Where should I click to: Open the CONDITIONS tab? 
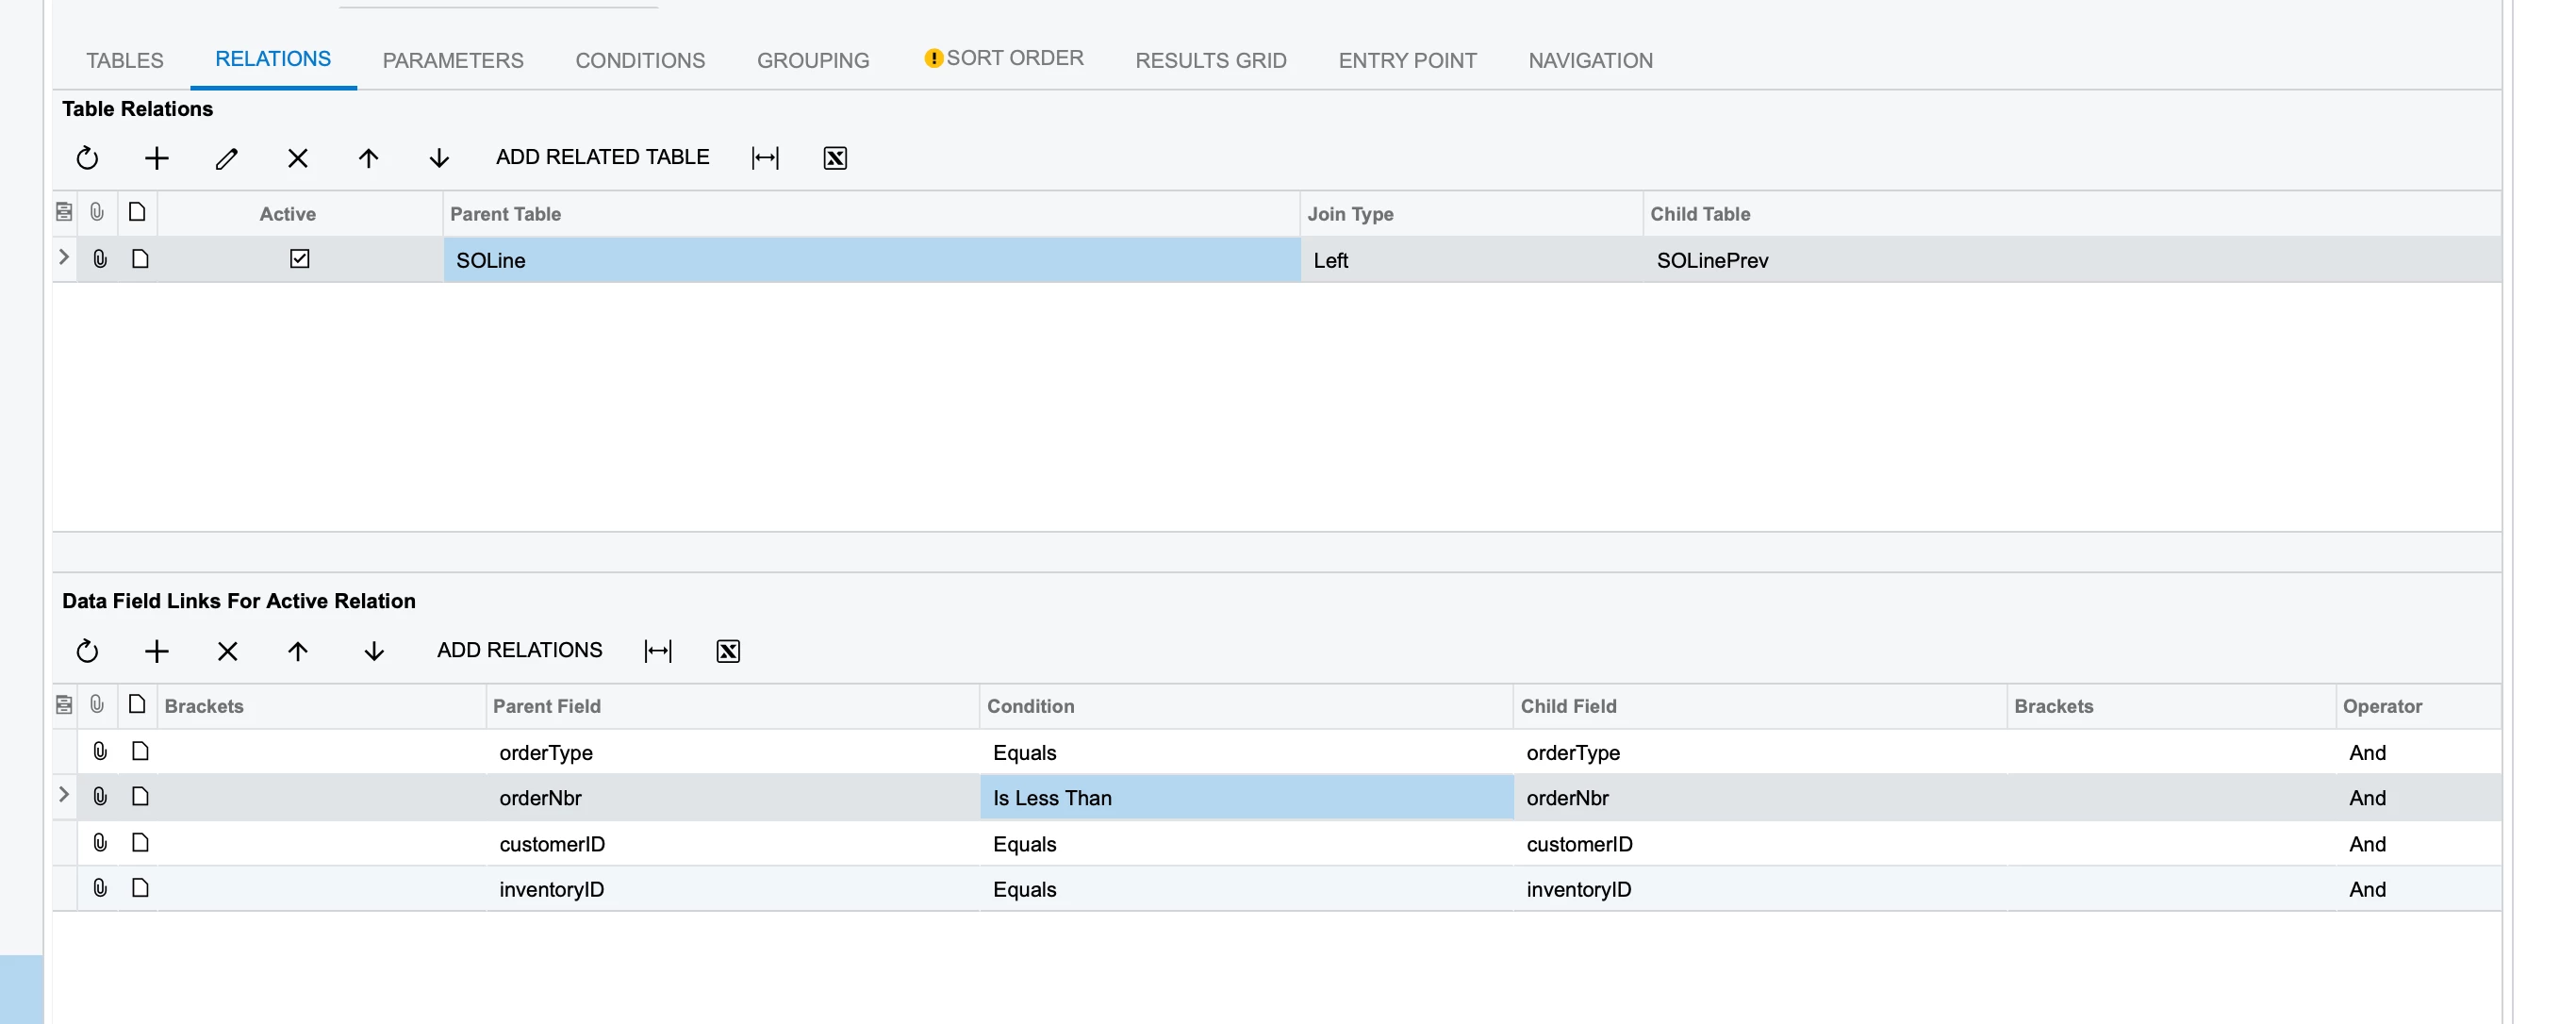click(x=640, y=60)
